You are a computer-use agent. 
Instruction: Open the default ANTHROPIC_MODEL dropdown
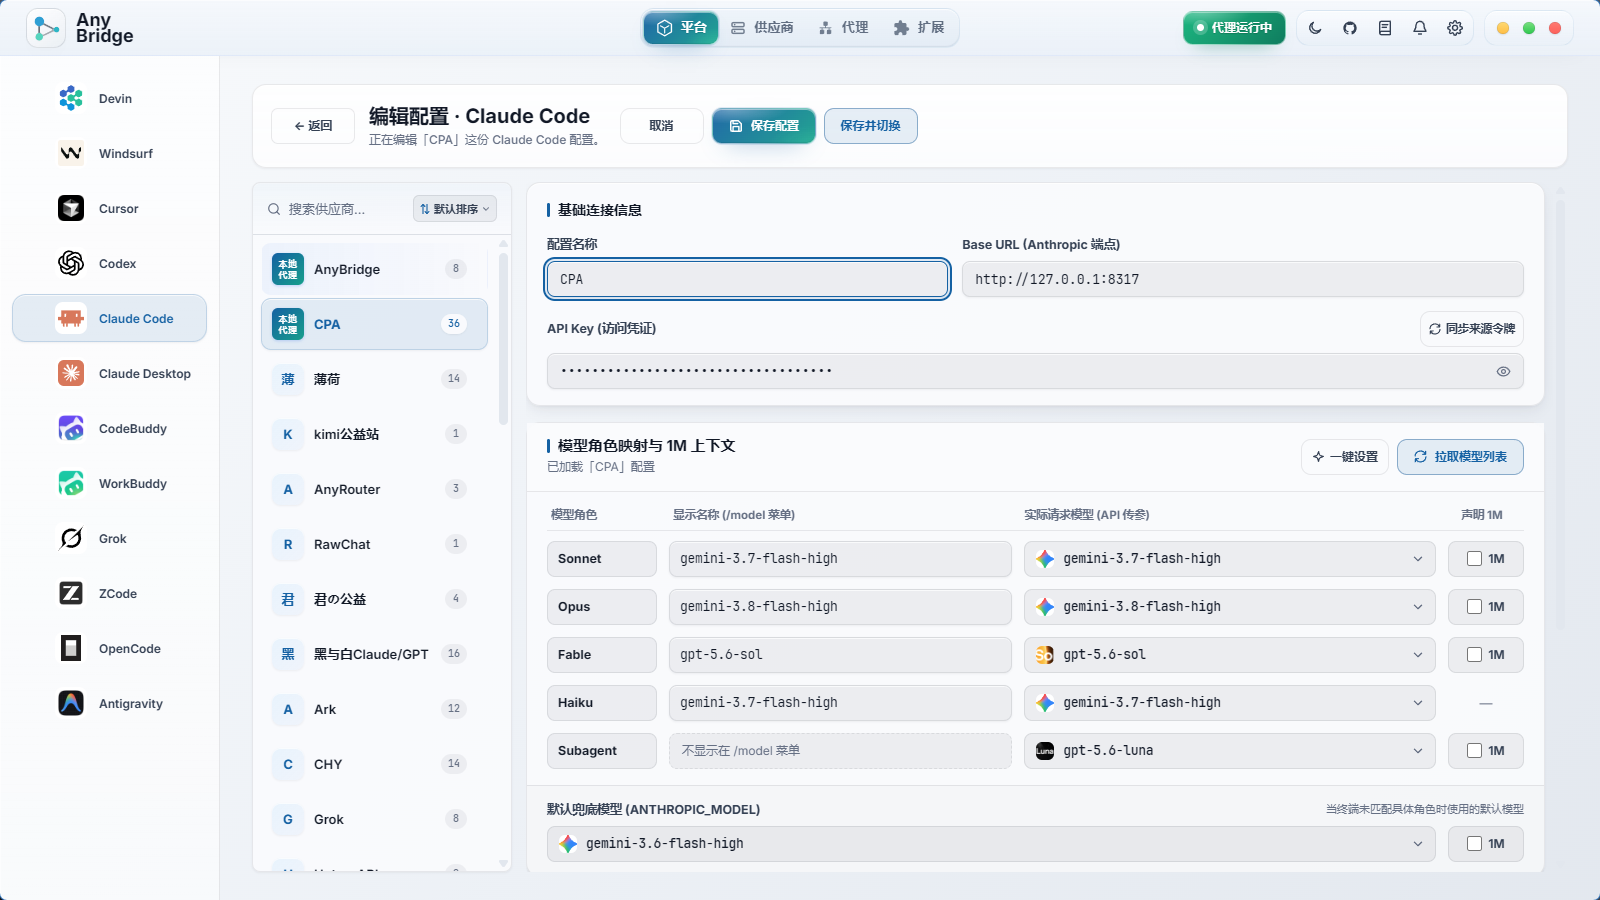991,844
